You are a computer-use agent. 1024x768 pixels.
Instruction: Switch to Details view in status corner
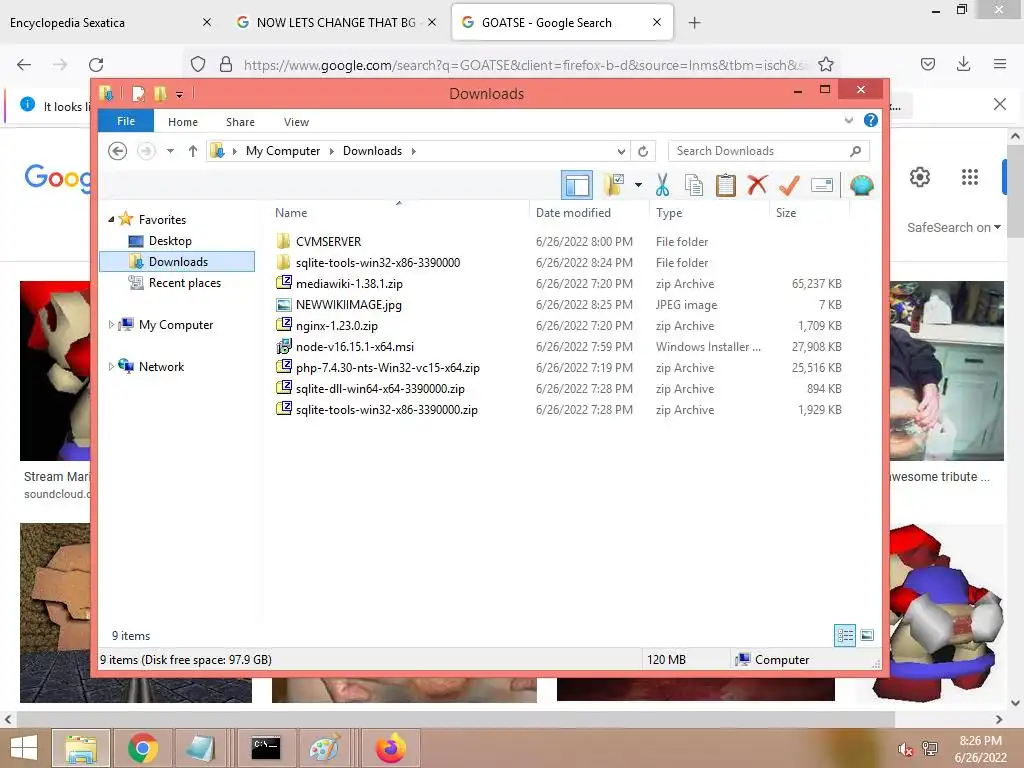(845, 635)
